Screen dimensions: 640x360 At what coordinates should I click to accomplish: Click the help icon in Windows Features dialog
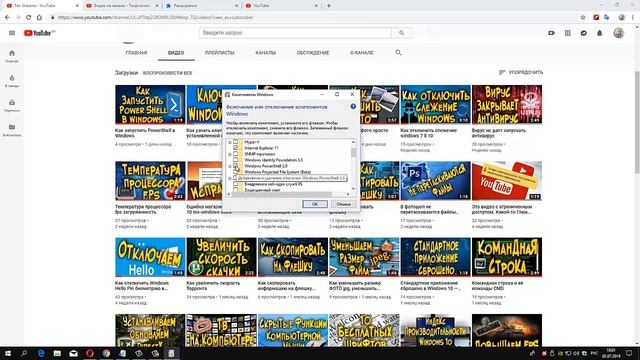tap(353, 107)
